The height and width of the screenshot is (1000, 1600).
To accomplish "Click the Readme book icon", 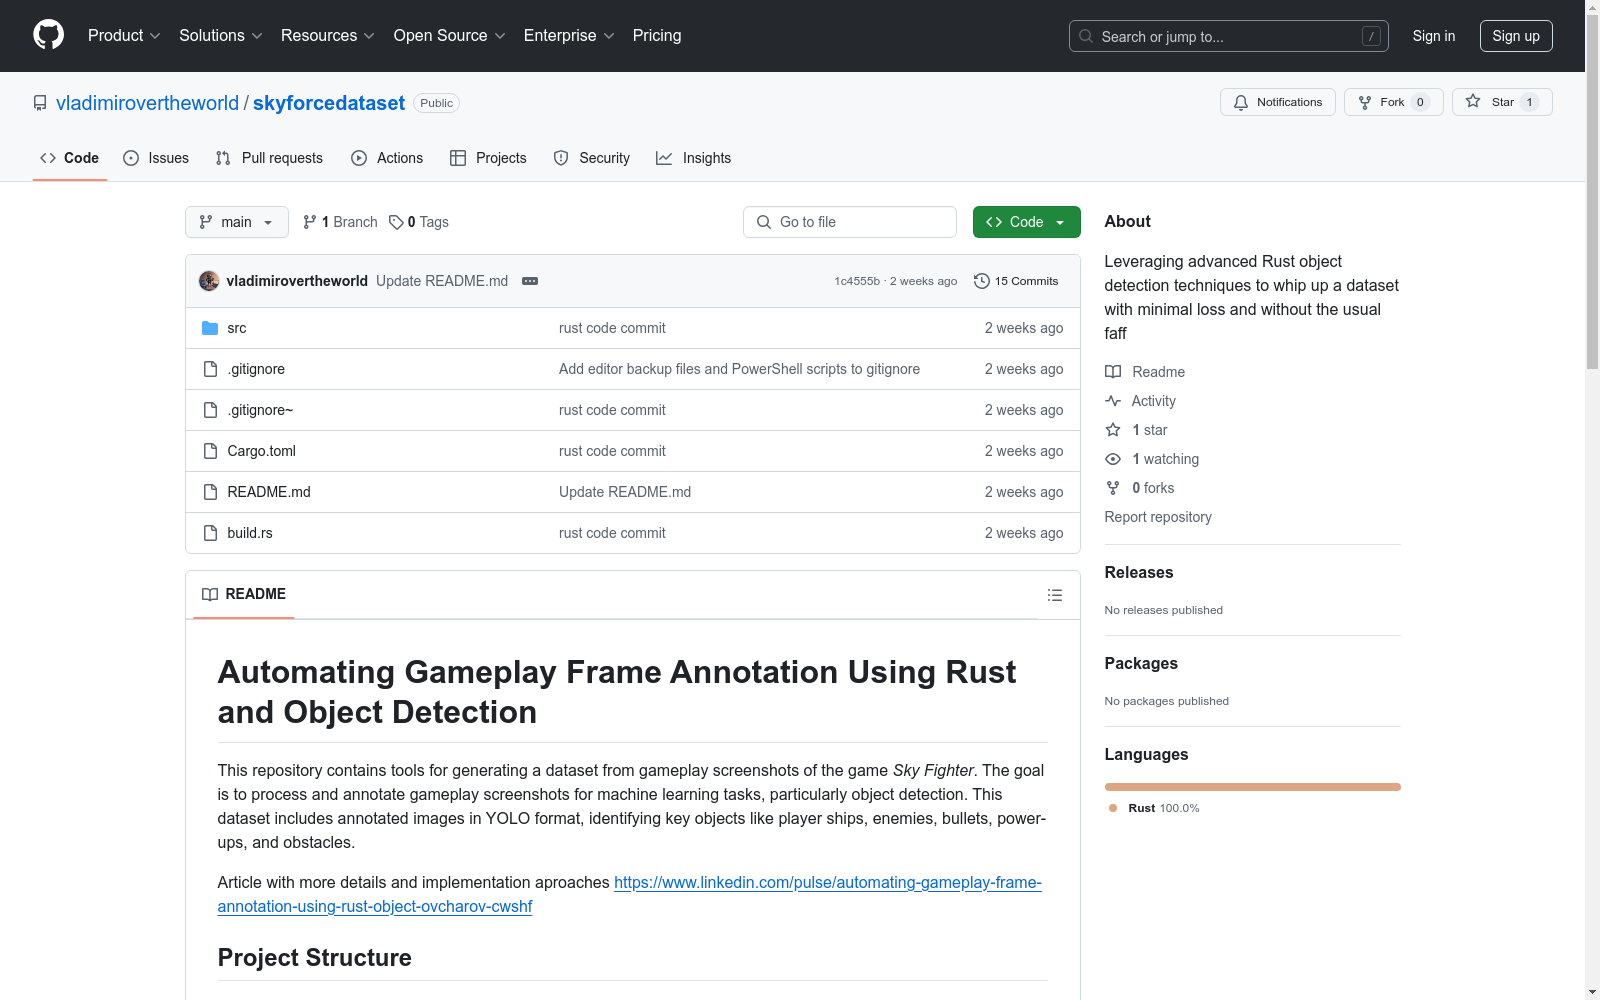I will pos(1113,372).
